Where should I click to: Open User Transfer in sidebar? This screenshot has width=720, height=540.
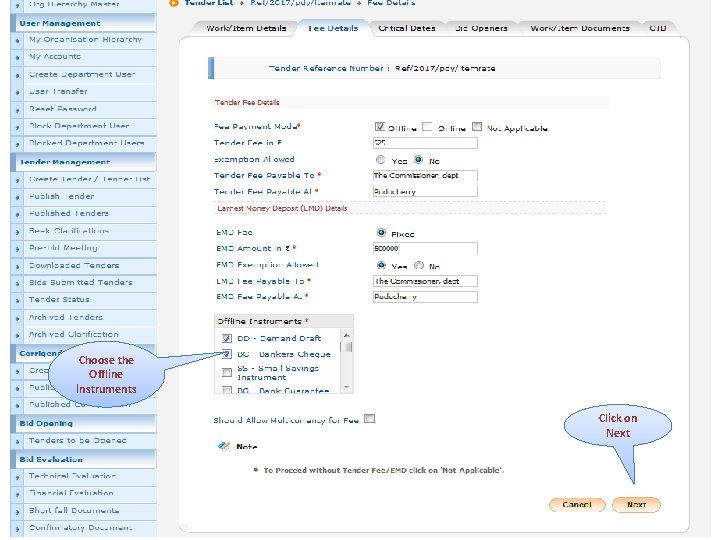coord(58,91)
